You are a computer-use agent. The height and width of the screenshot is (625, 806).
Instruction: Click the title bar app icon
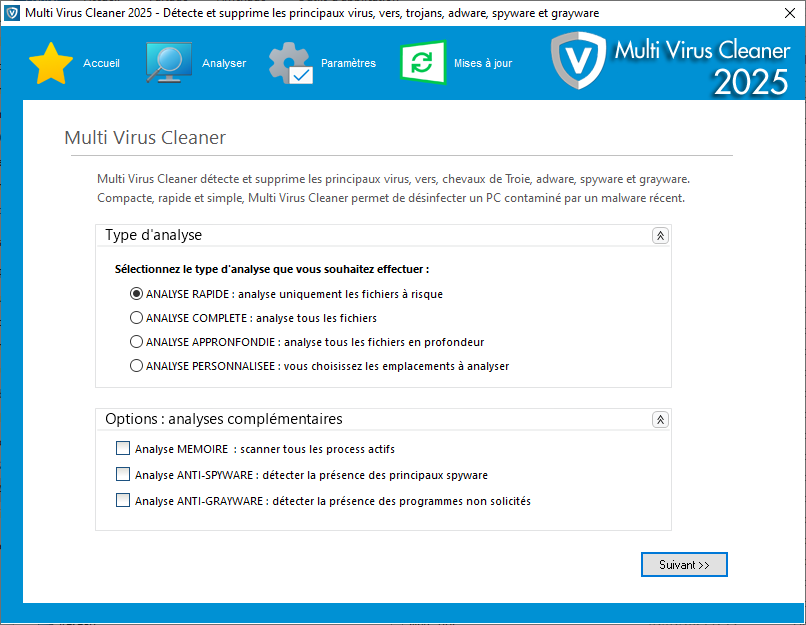[x=12, y=12]
